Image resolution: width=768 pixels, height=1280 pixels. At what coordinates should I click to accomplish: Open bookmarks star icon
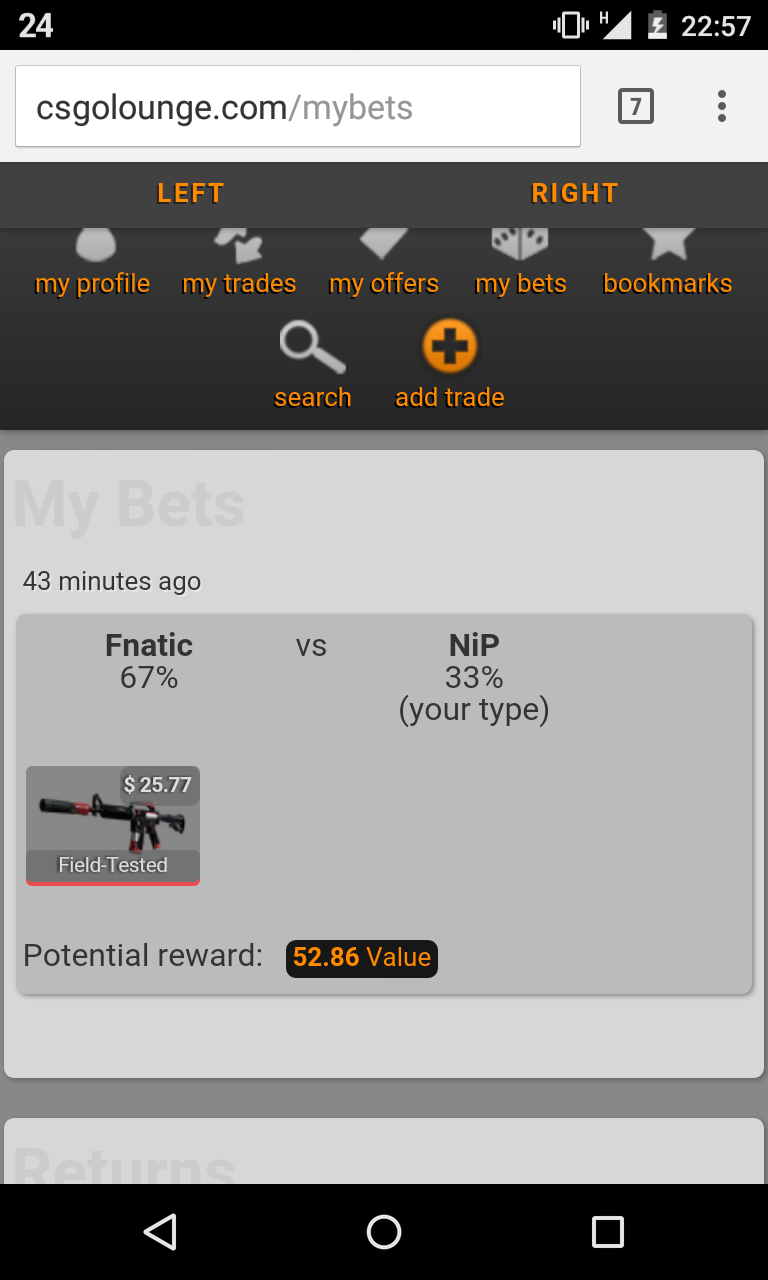click(x=667, y=244)
